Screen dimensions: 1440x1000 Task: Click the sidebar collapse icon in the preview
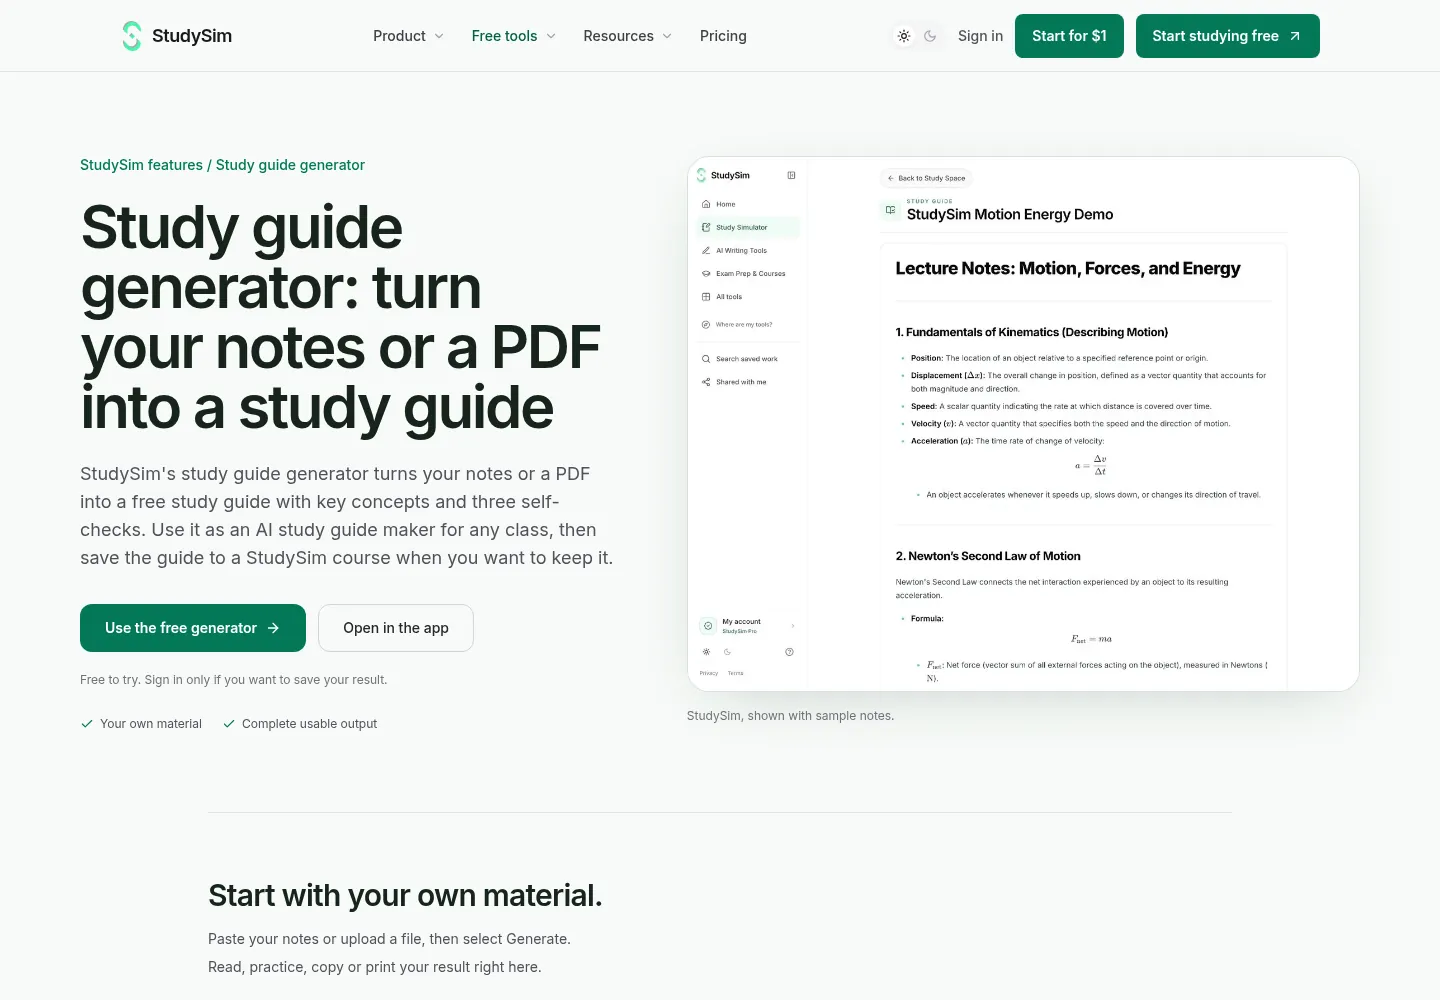click(791, 175)
